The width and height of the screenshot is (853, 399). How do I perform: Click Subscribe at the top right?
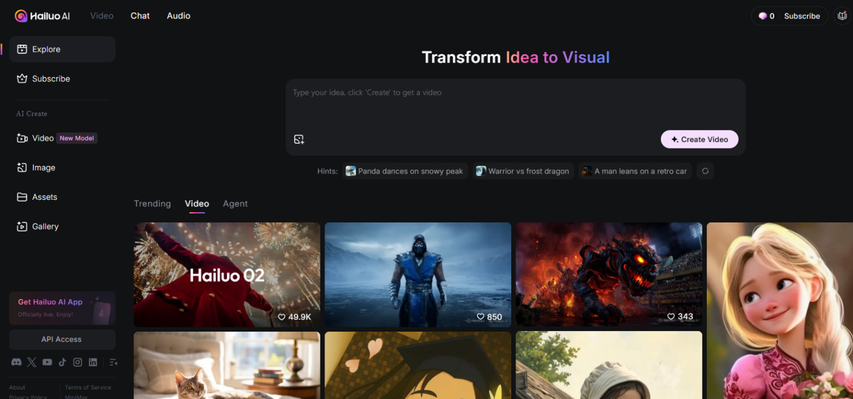(x=802, y=16)
